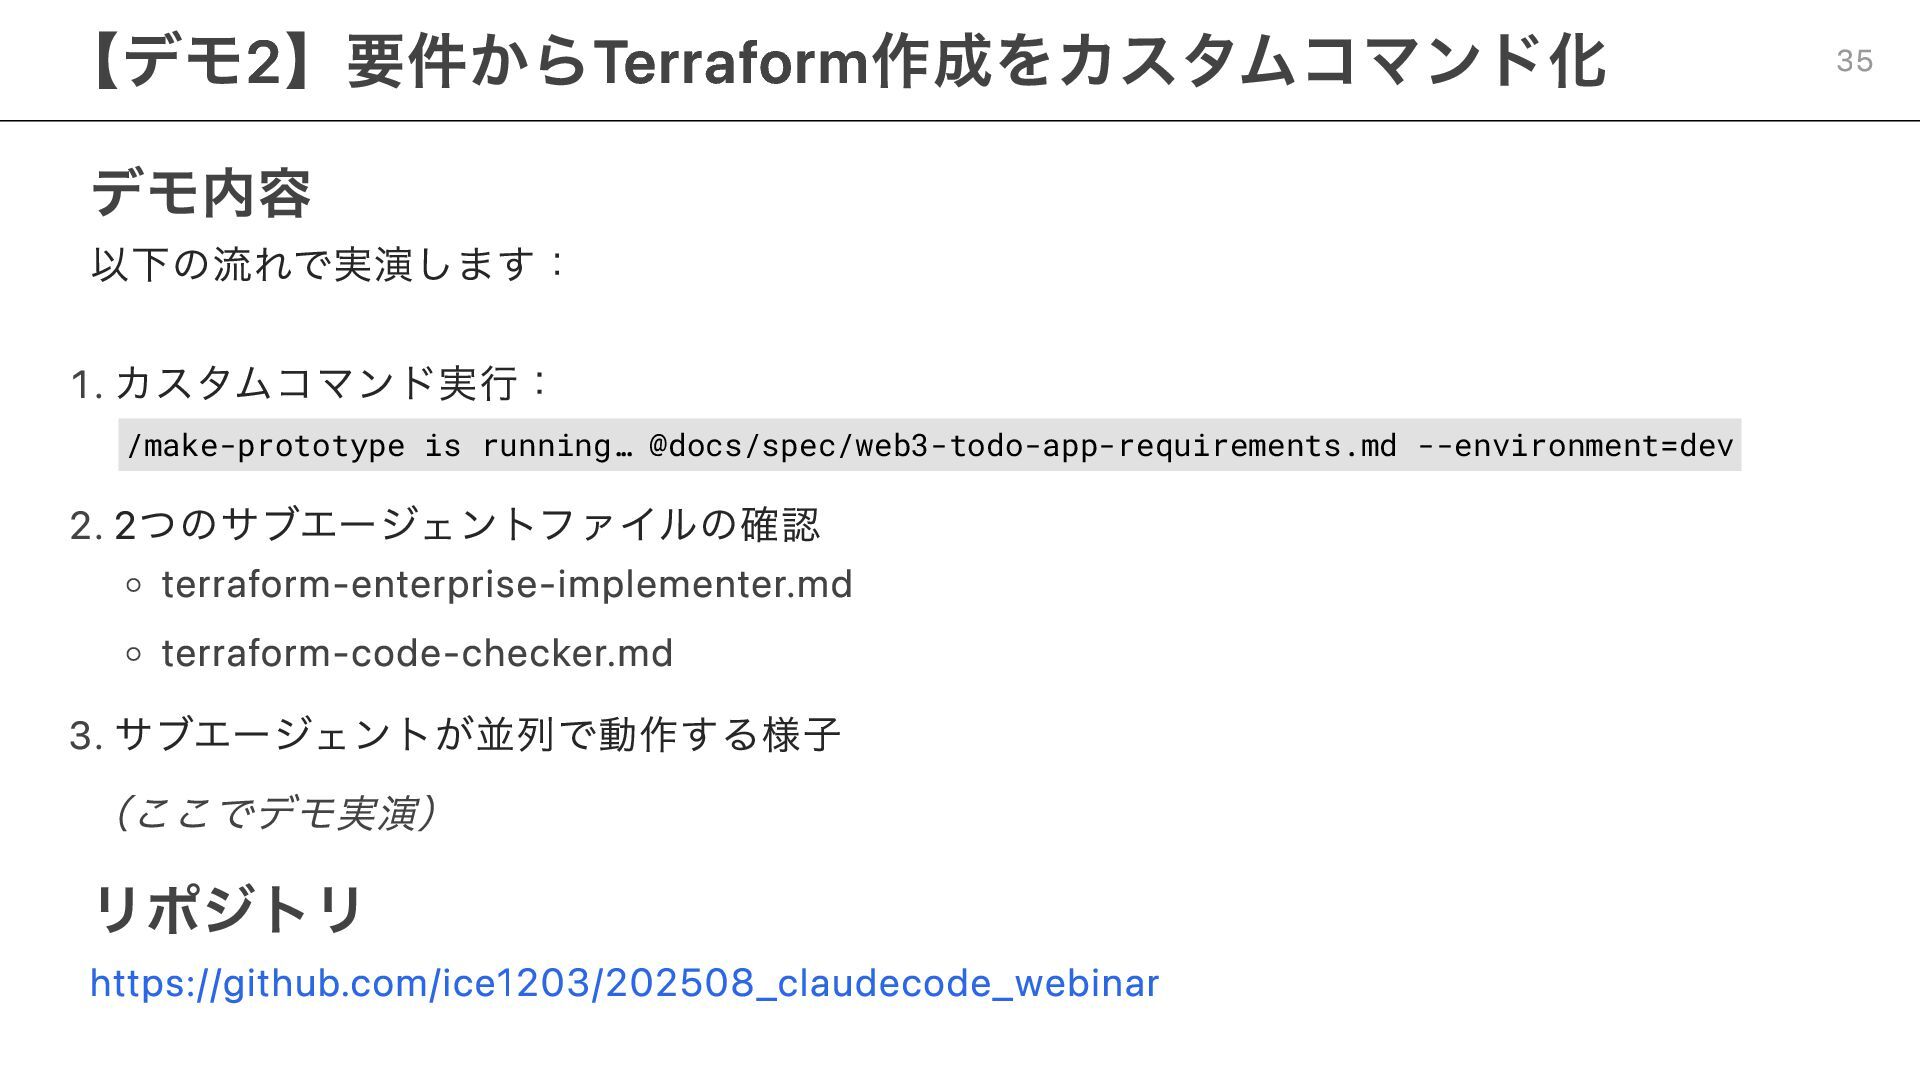1920x1080 pixels.
Task: Click the slide number 35
Action: (x=1854, y=61)
